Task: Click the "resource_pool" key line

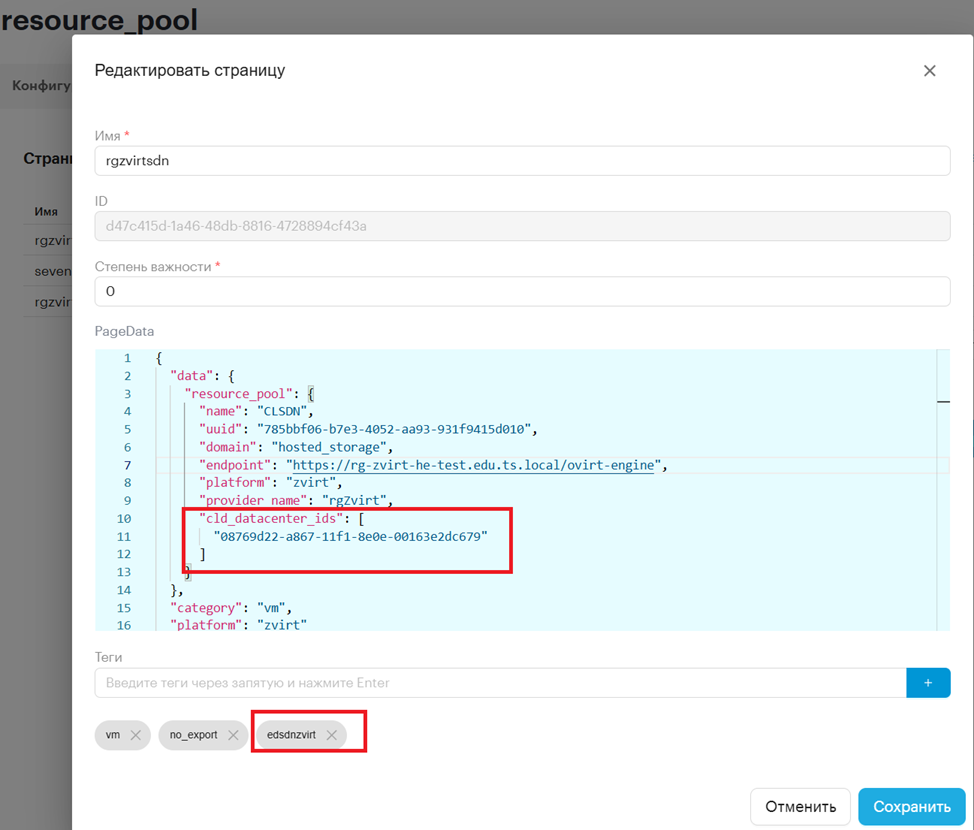Action: (x=250, y=394)
